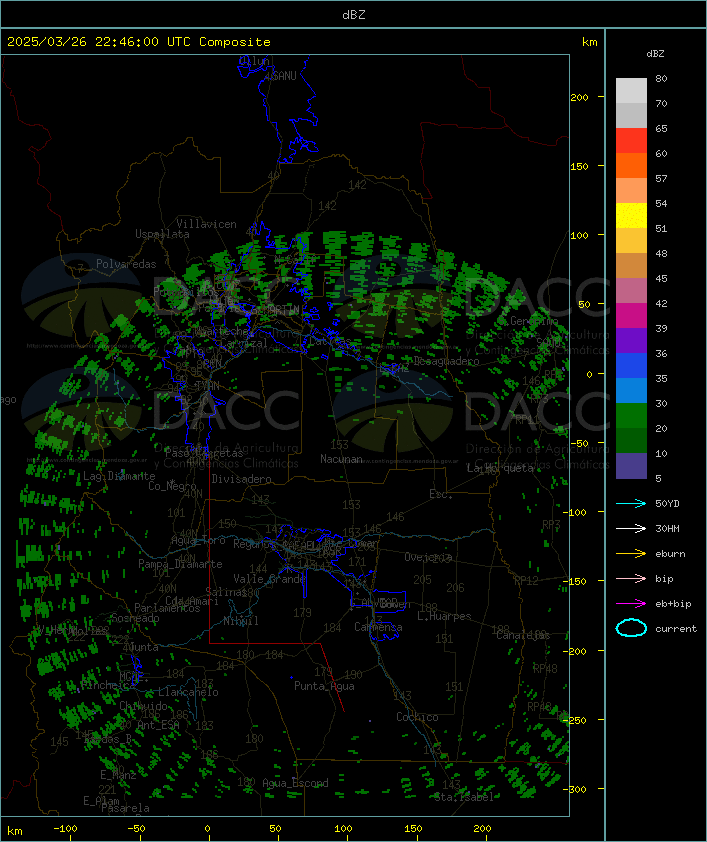Screen dimensions: 707x842
Task: Click the 'dBZ' heading above the color scale
Action: (x=655, y=54)
